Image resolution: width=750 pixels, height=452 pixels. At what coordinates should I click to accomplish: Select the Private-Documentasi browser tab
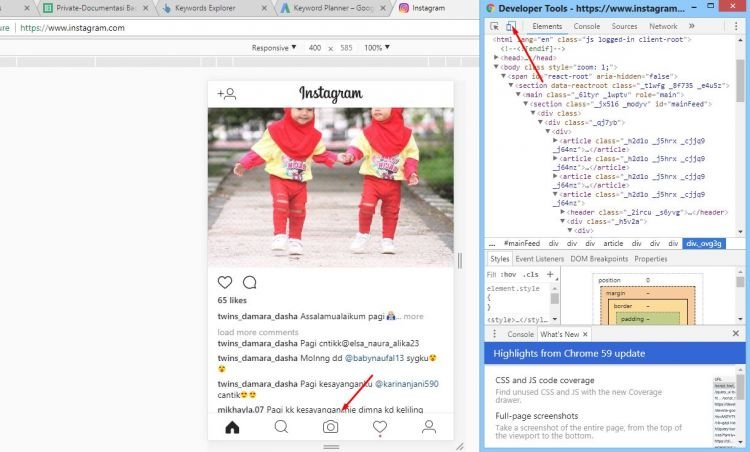pyautogui.click(x=95, y=8)
